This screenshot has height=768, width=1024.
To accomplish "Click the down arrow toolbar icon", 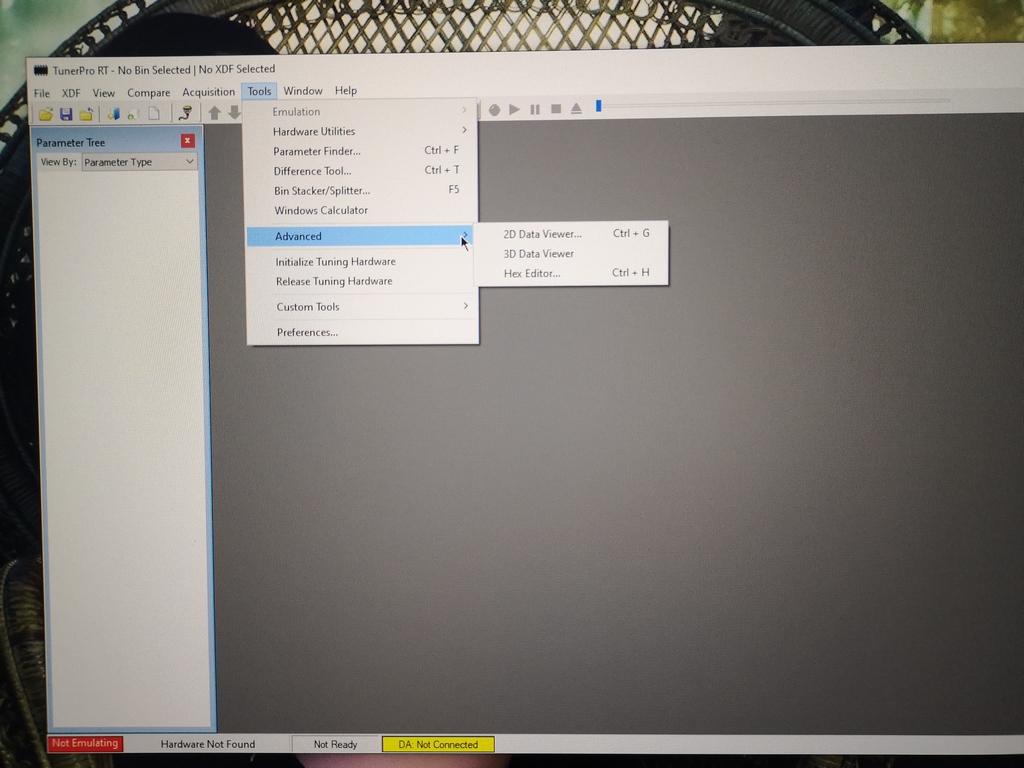I will [234, 113].
